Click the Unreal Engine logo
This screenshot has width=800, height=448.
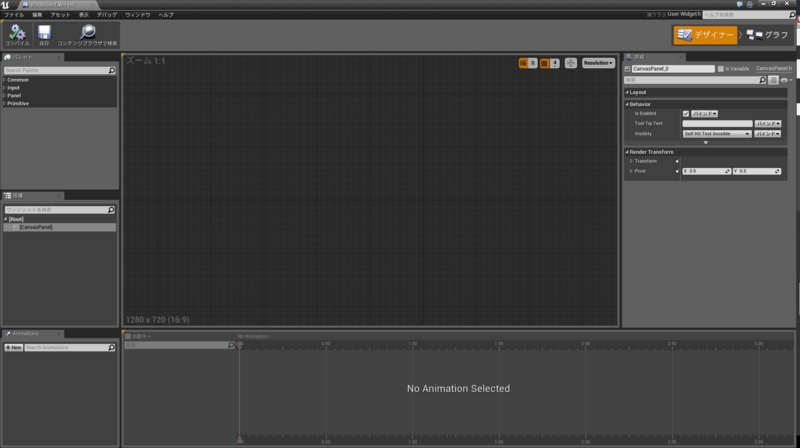click(5, 5)
